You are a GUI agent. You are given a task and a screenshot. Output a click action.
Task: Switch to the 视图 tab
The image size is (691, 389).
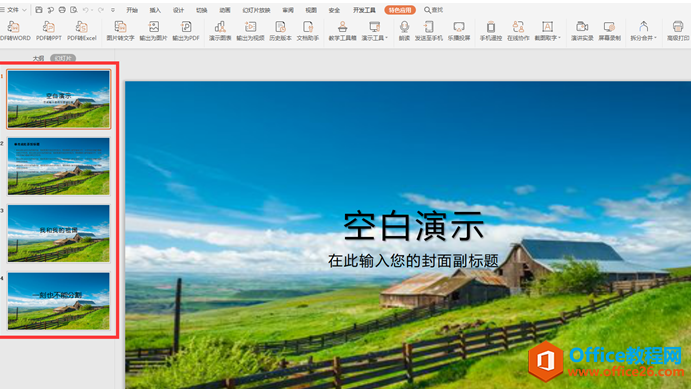[311, 10]
